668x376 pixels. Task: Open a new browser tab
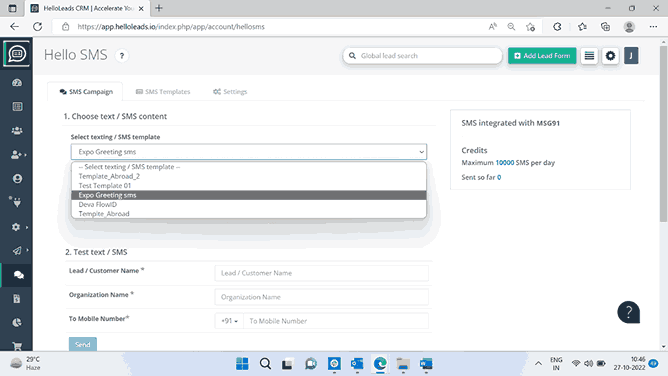point(159,8)
